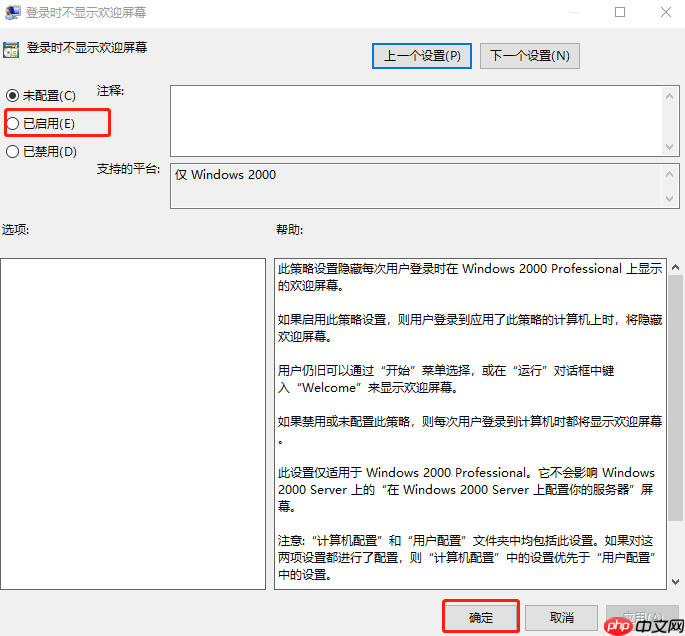The height and width of the screenshot is (636, 685).
Task: Click the 支持的平台 box showing 仅 Windows 2000
Action: tap(415, 186)
